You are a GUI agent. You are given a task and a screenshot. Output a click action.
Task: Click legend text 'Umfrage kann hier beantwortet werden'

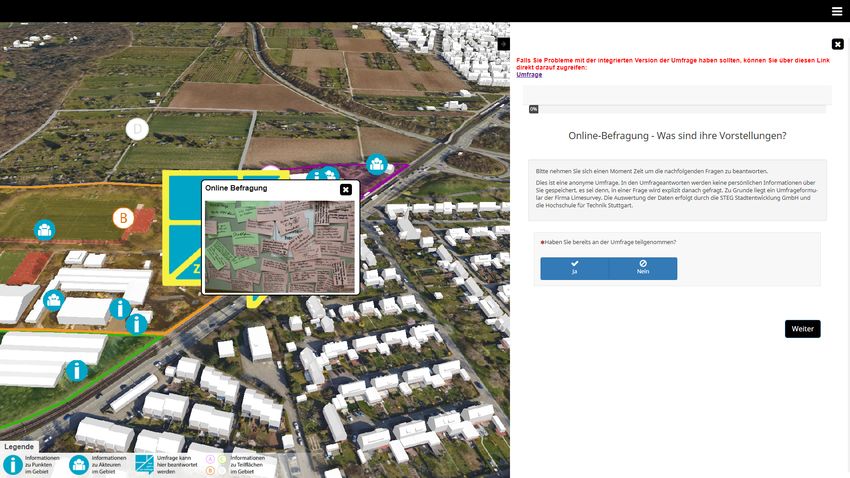[x=177, y=465]
